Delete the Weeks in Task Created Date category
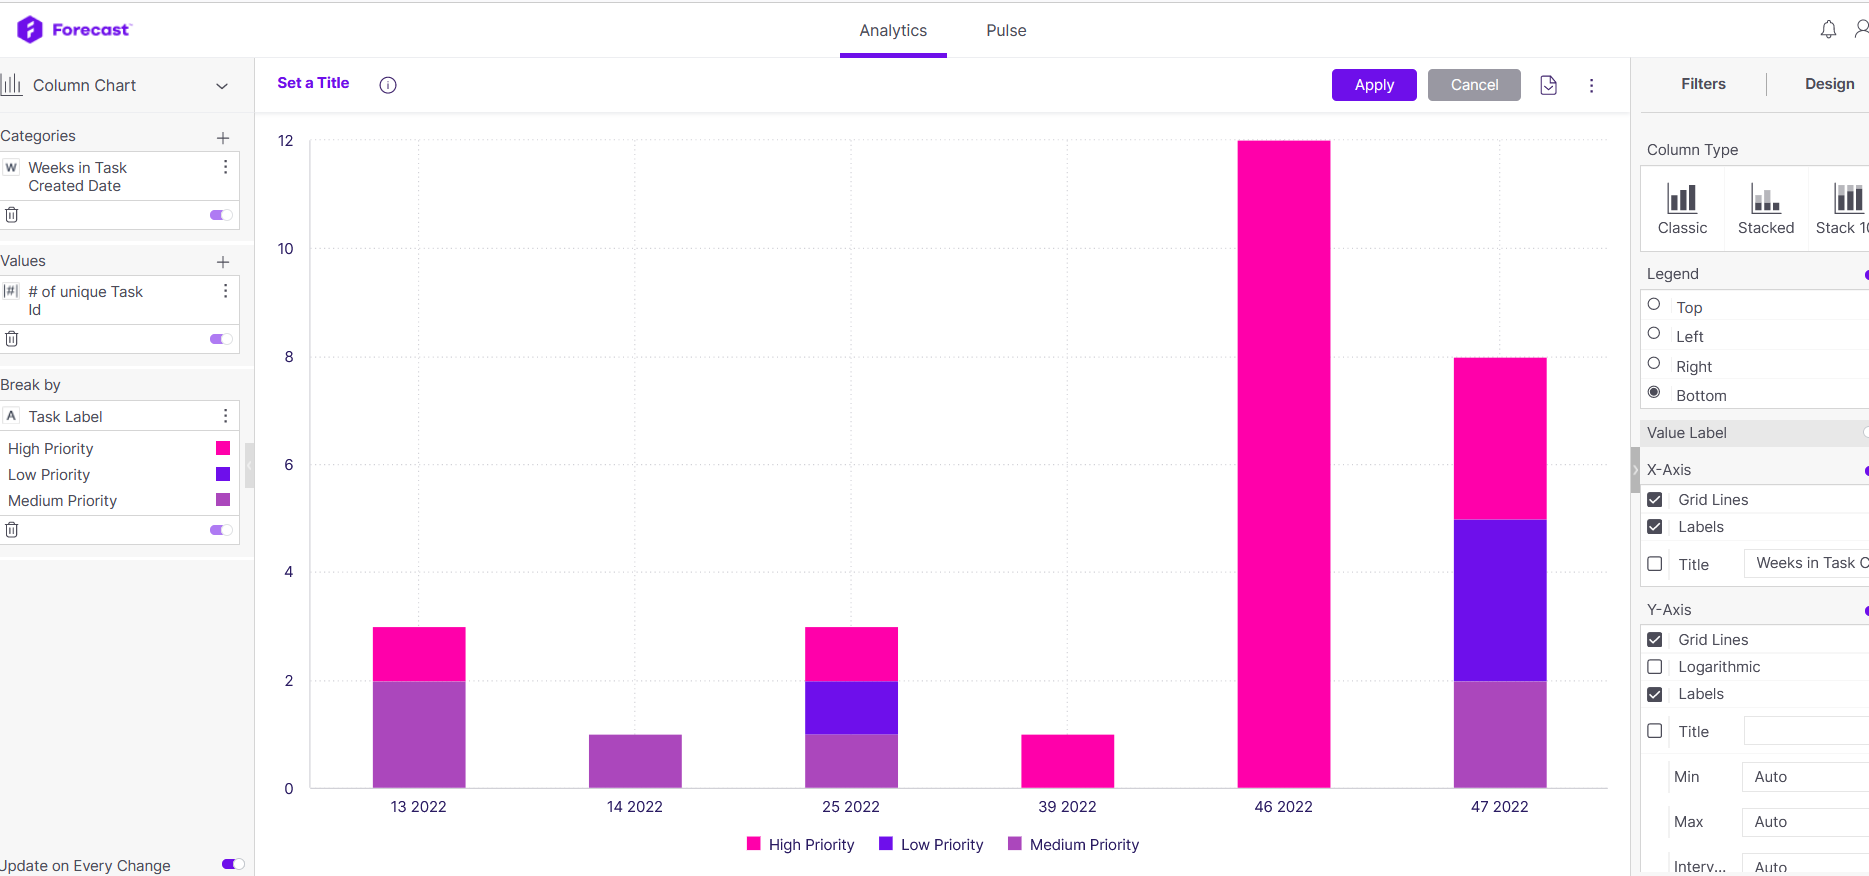The image size is (1869, 876). pos(12,215)
